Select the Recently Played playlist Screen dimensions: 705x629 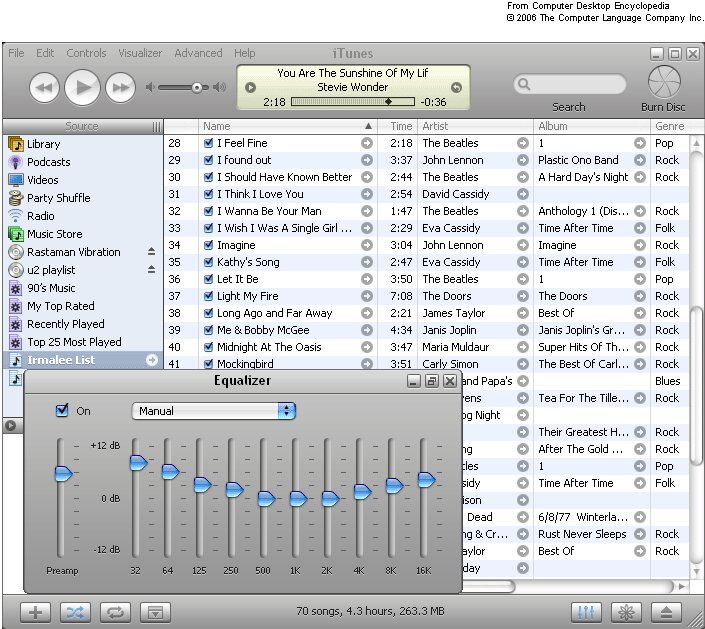pos(65,324)
